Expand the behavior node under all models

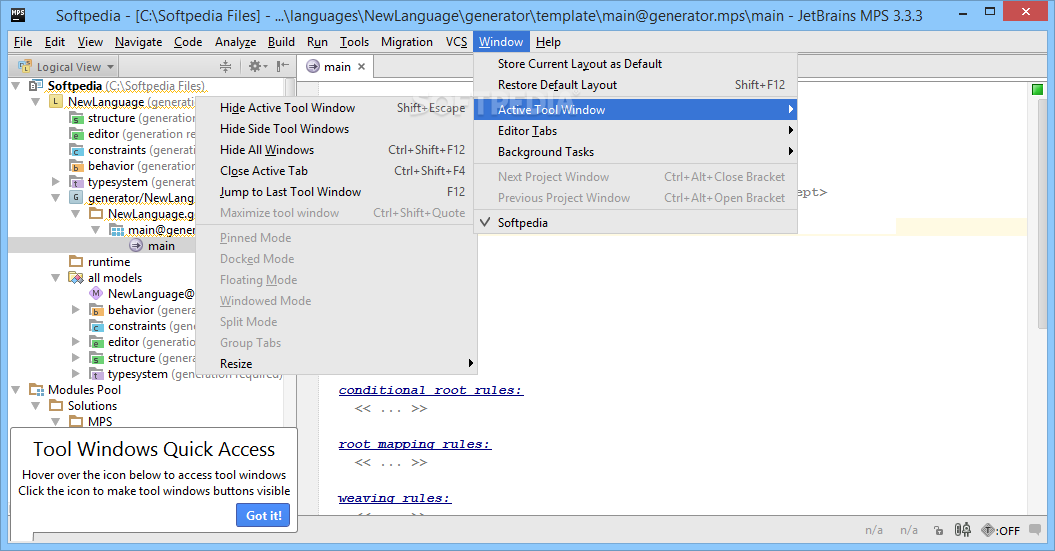click(x=76, y=309)
